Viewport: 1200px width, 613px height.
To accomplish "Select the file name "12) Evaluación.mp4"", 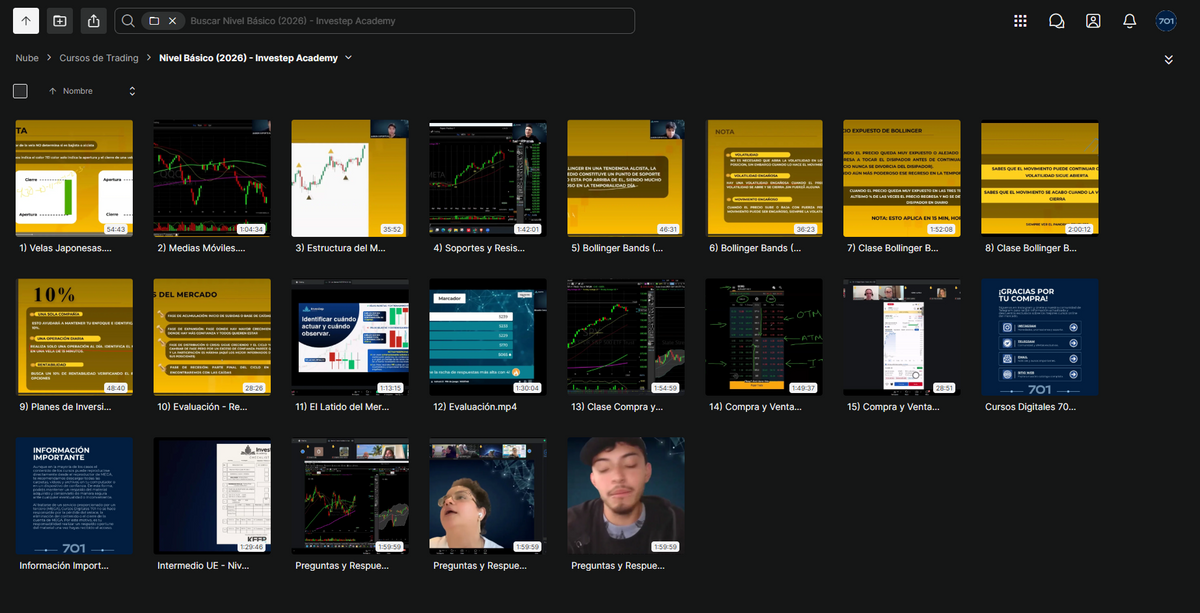I will click(476, 407).
